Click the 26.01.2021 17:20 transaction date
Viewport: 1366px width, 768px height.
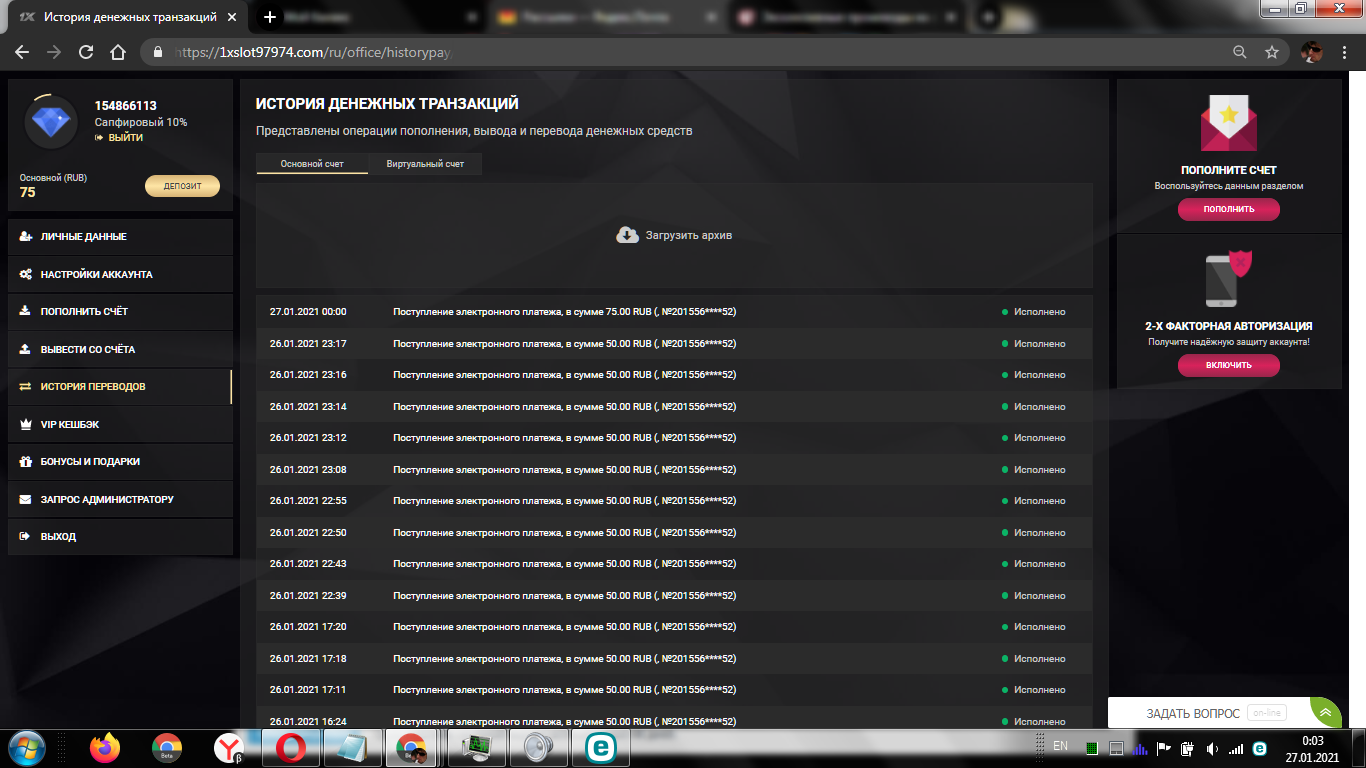(x=308, y=627)
